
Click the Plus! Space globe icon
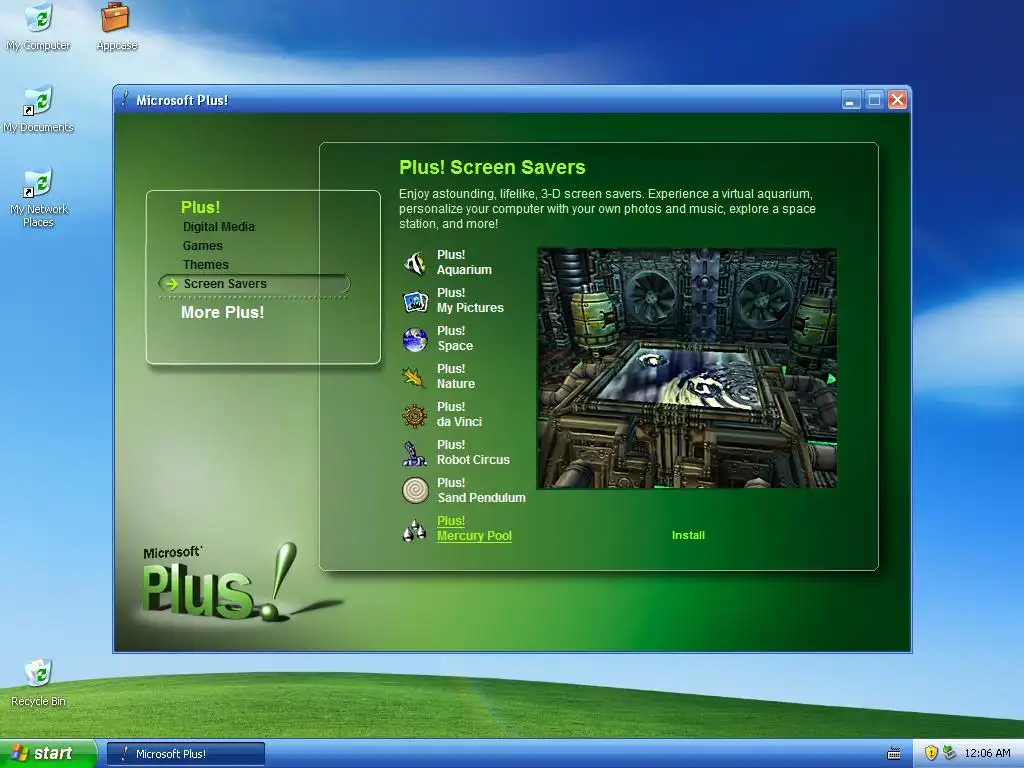[415, 339]
